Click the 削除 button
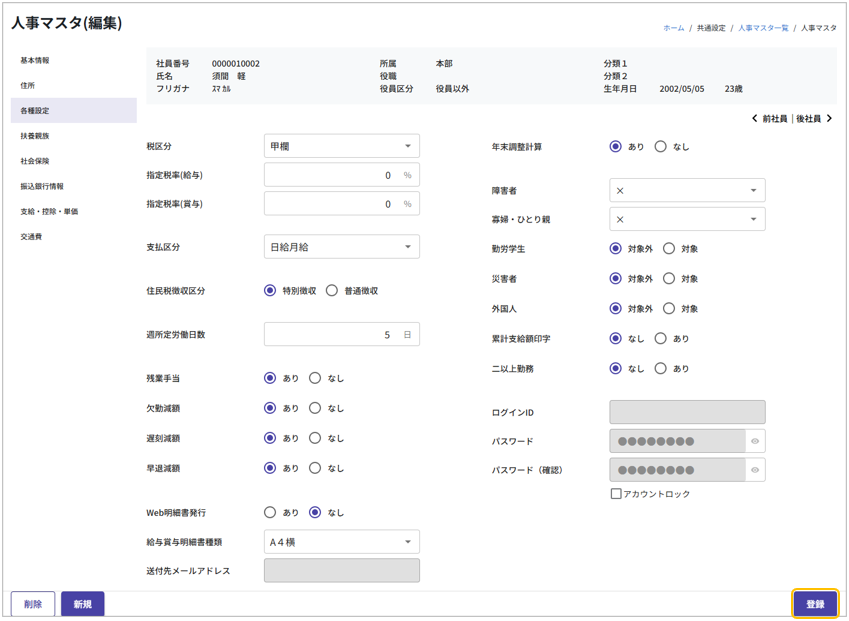Screen dimensions: 849x621 point(33,604)
